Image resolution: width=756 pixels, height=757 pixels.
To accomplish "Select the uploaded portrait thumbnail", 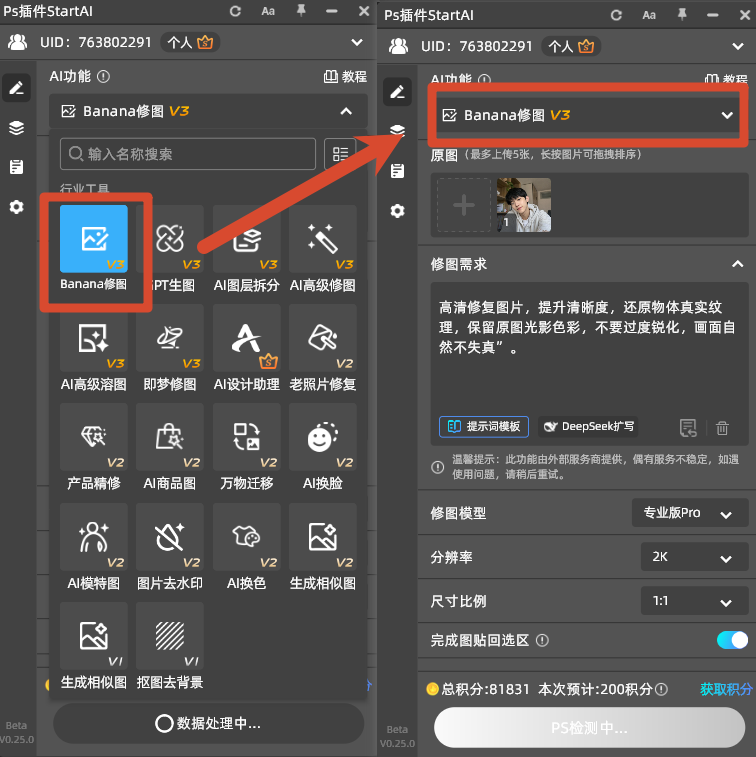I will [524, 205].
